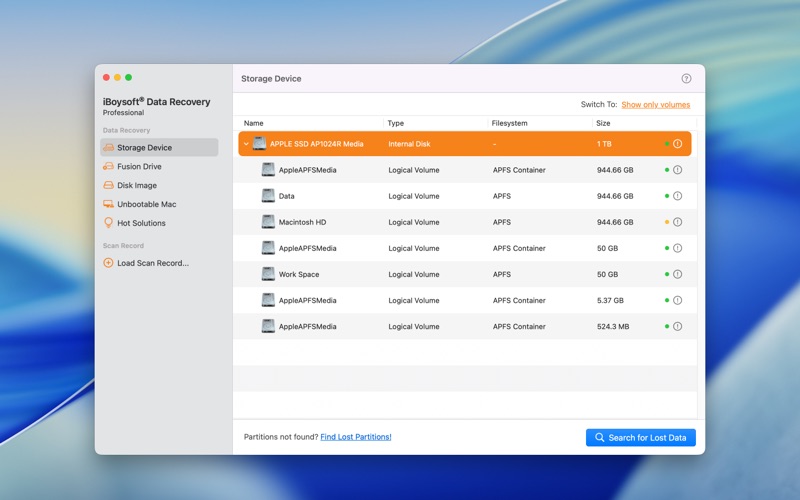Open Hot Solutions section
Image resolution: width=800 pixels, height=500 pixels.
point(141,223)
